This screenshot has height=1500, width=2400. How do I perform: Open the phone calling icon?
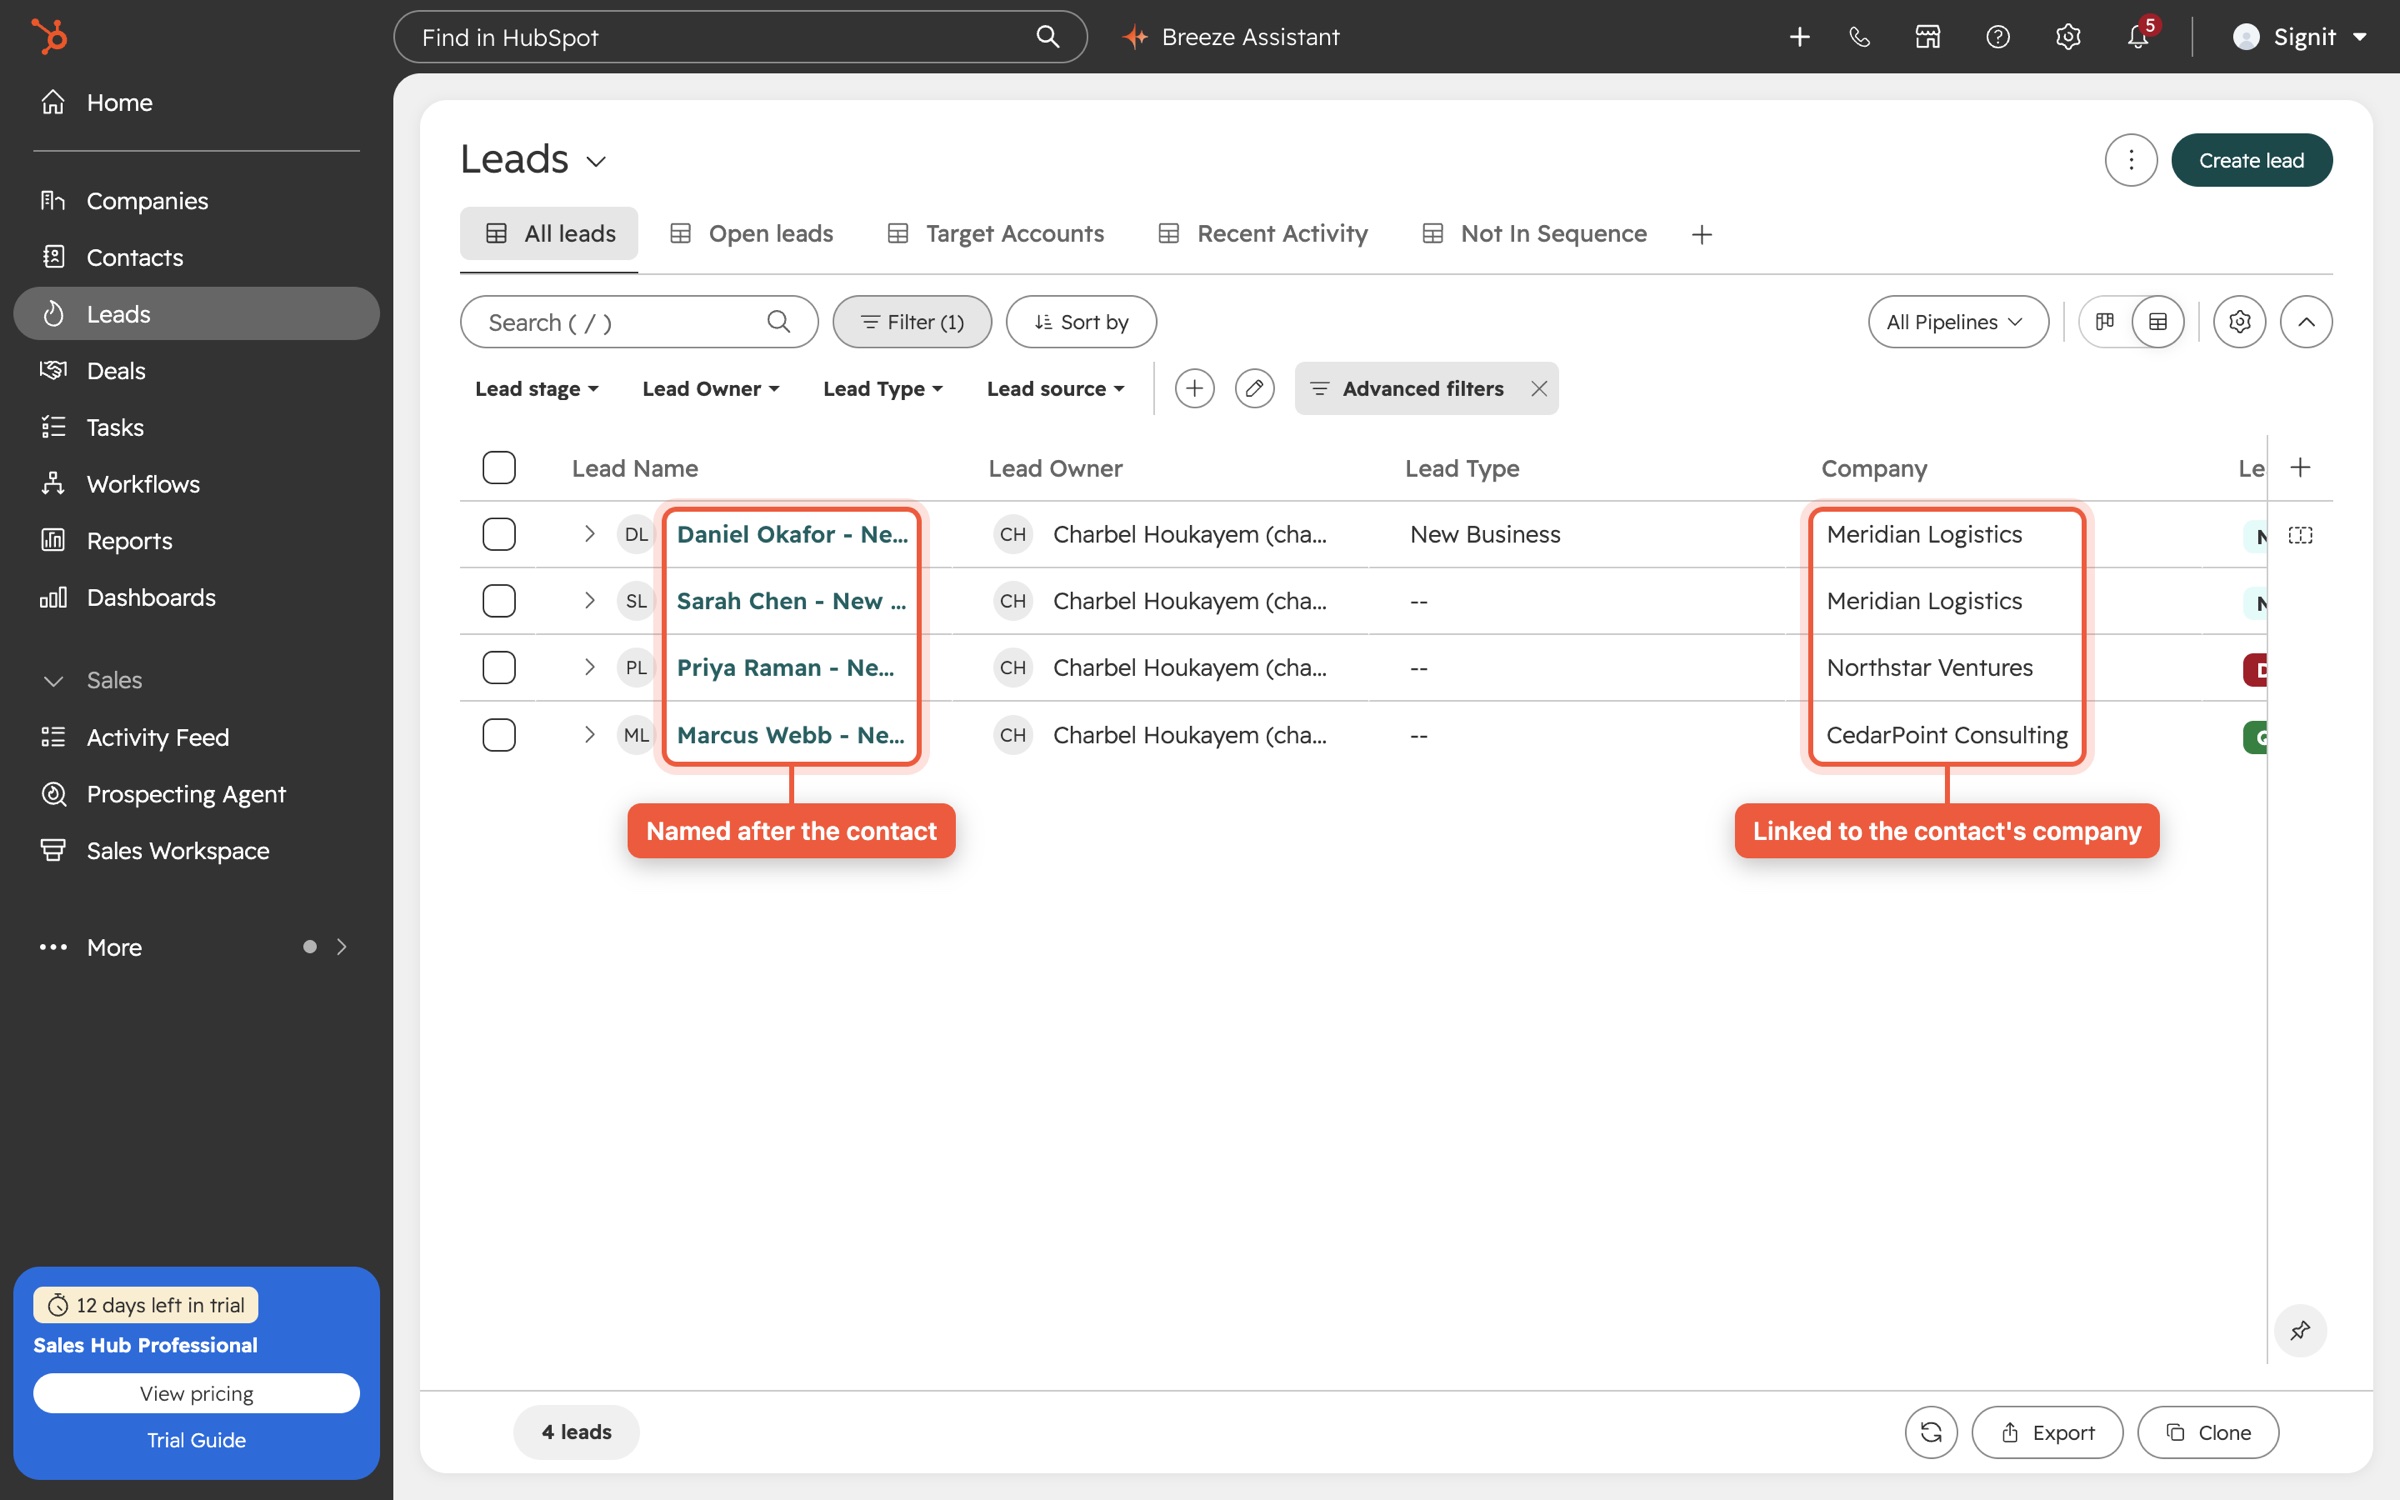(x=1859, y=37)
